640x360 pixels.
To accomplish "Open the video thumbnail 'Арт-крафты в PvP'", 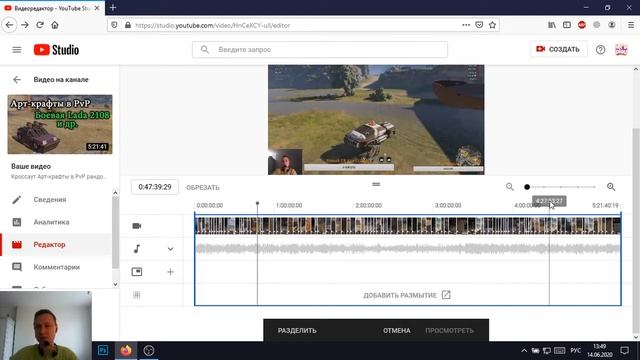I will click(x=60, y=124).
